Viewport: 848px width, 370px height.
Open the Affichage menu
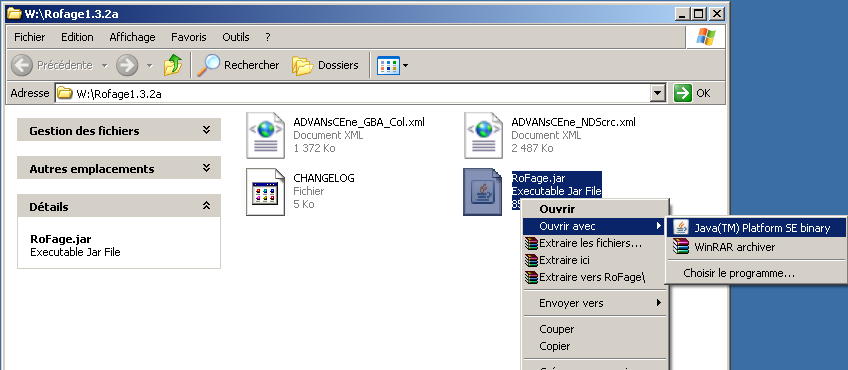point(132,37)
